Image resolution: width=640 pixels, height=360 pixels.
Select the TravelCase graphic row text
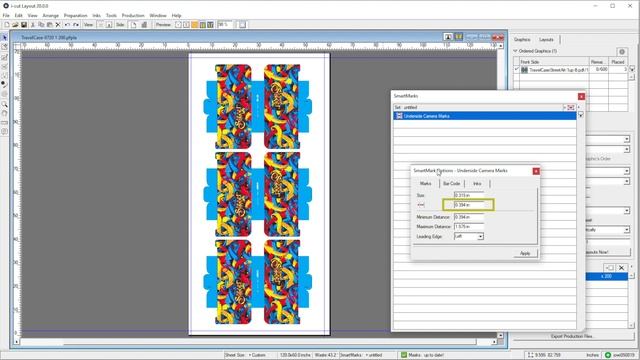coord(559,70)
